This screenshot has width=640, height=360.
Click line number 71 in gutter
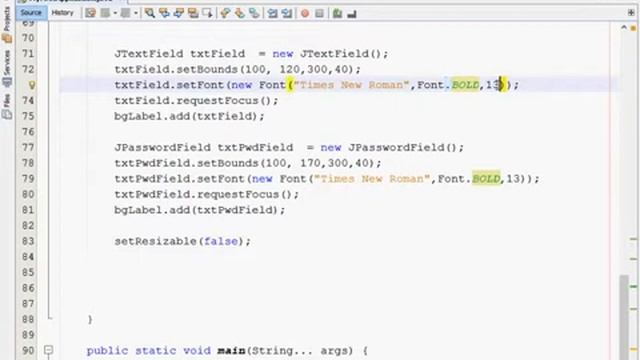point(28,53)
